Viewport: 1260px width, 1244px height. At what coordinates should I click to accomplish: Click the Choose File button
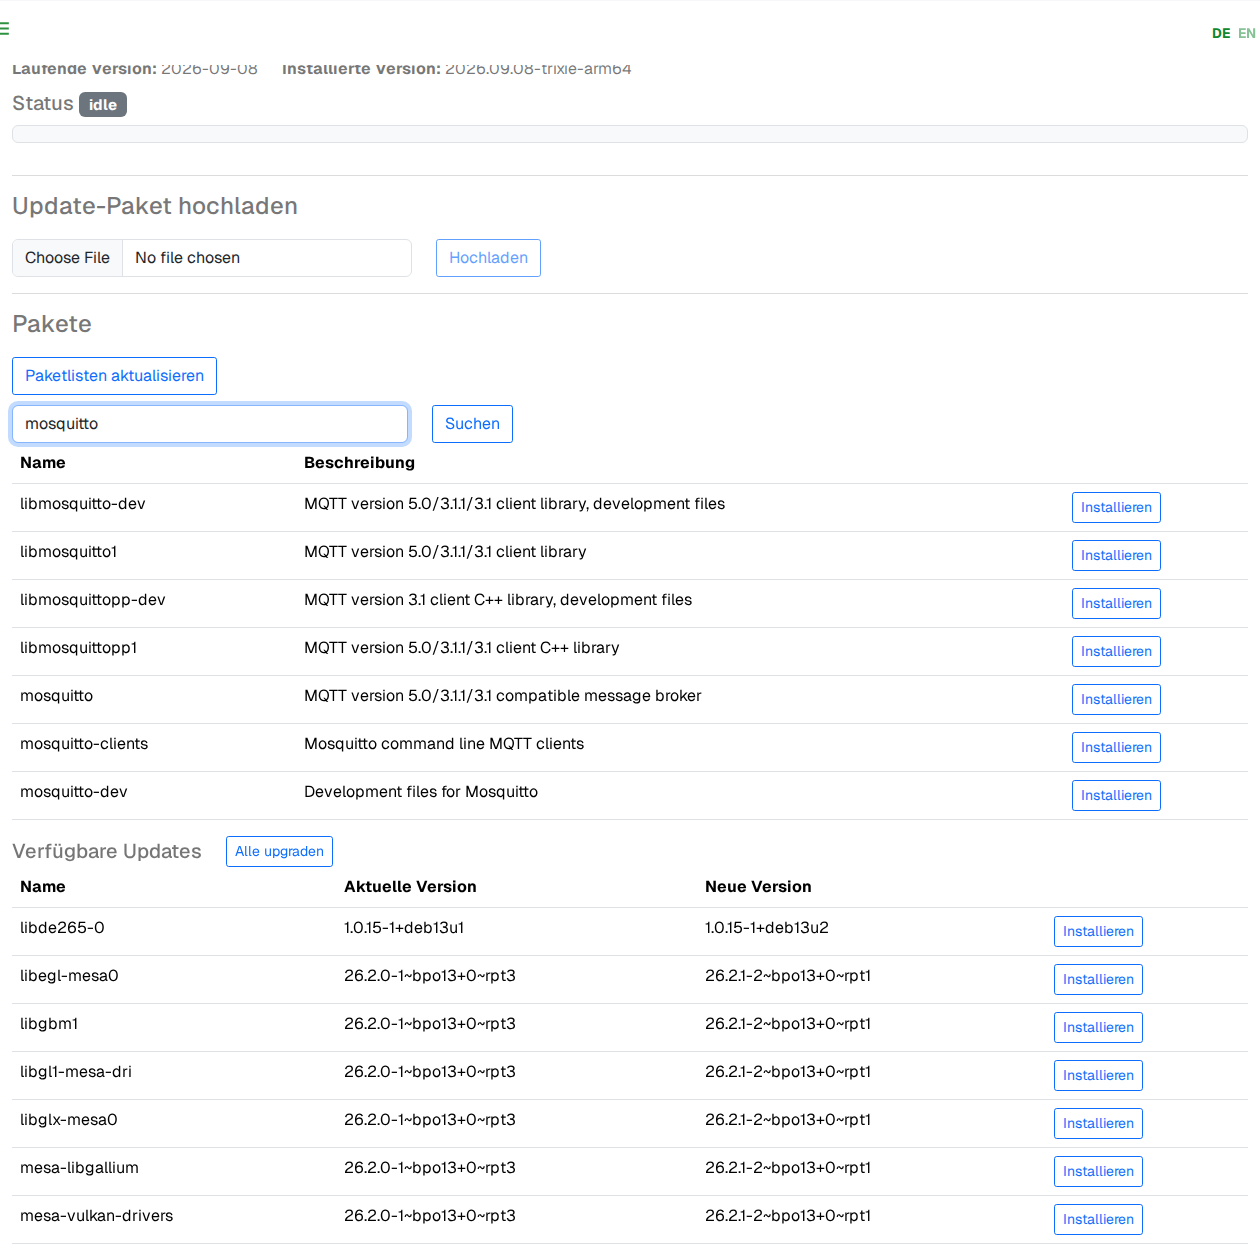[x=67, y=258]
